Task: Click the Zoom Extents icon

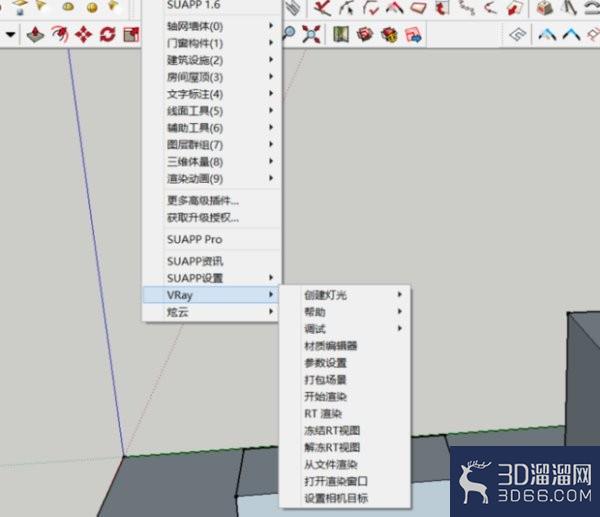Action: point(311,34)
